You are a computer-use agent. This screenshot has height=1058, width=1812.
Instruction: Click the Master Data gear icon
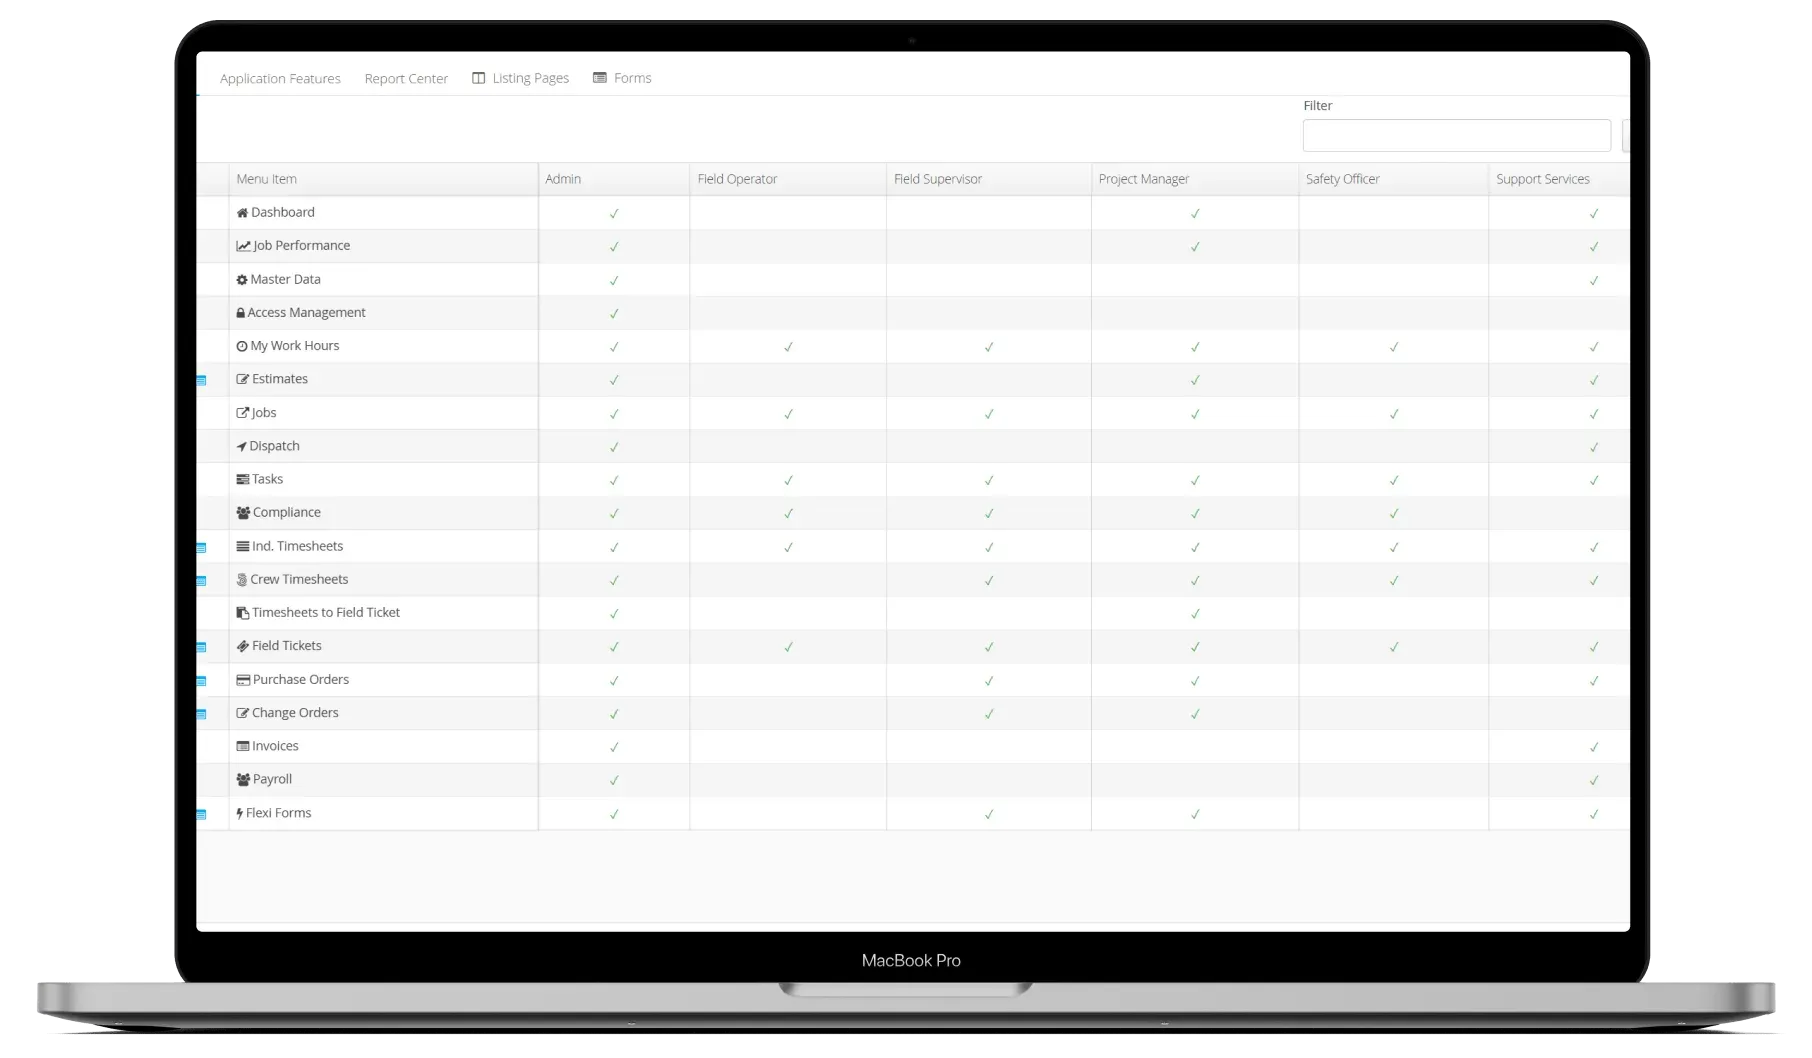coord(242,279)
